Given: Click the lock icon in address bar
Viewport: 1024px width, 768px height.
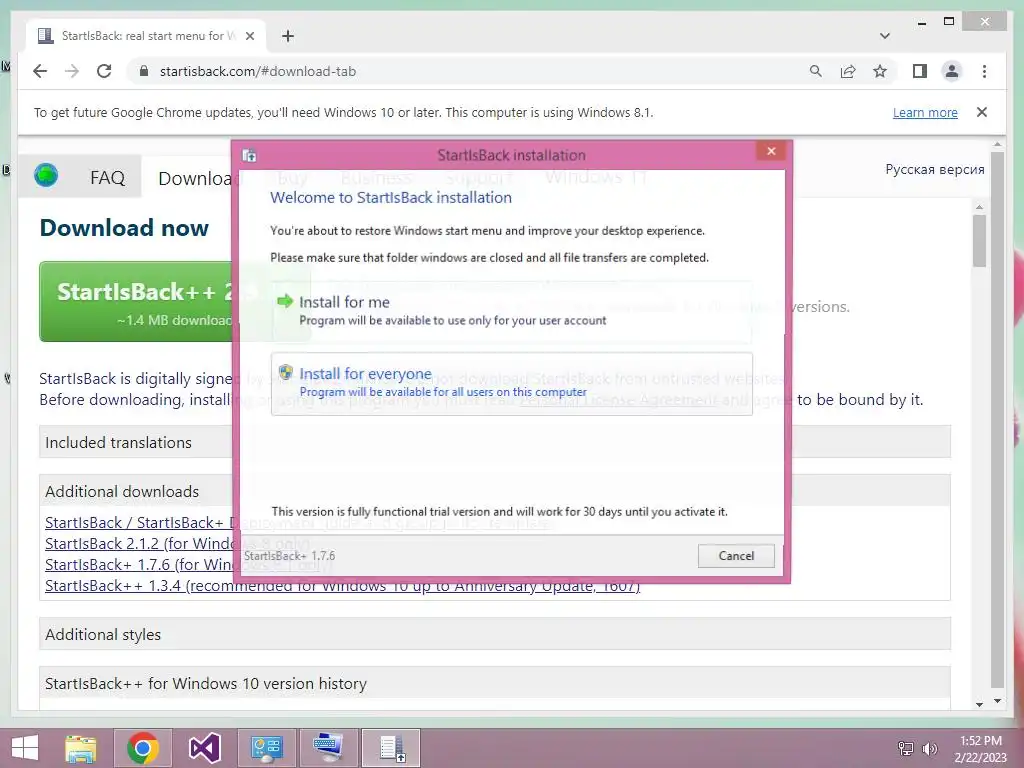Looking at the screenshot, I should click(x=144, y=71).
